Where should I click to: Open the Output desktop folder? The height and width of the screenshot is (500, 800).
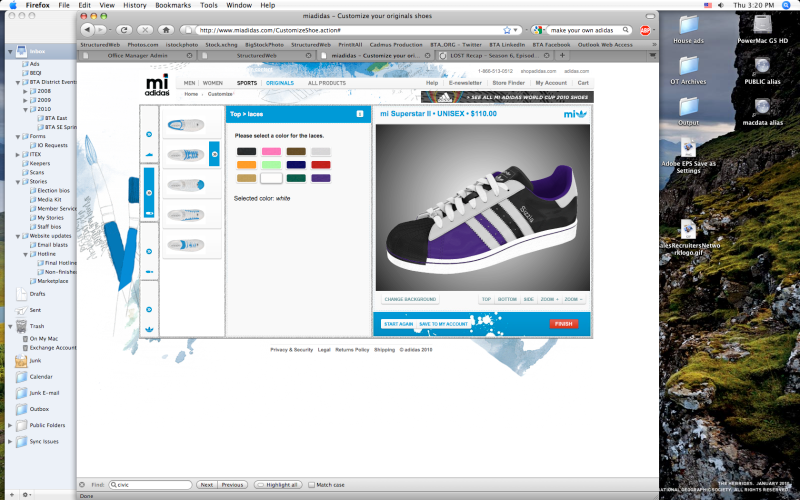tap(688, 111)
